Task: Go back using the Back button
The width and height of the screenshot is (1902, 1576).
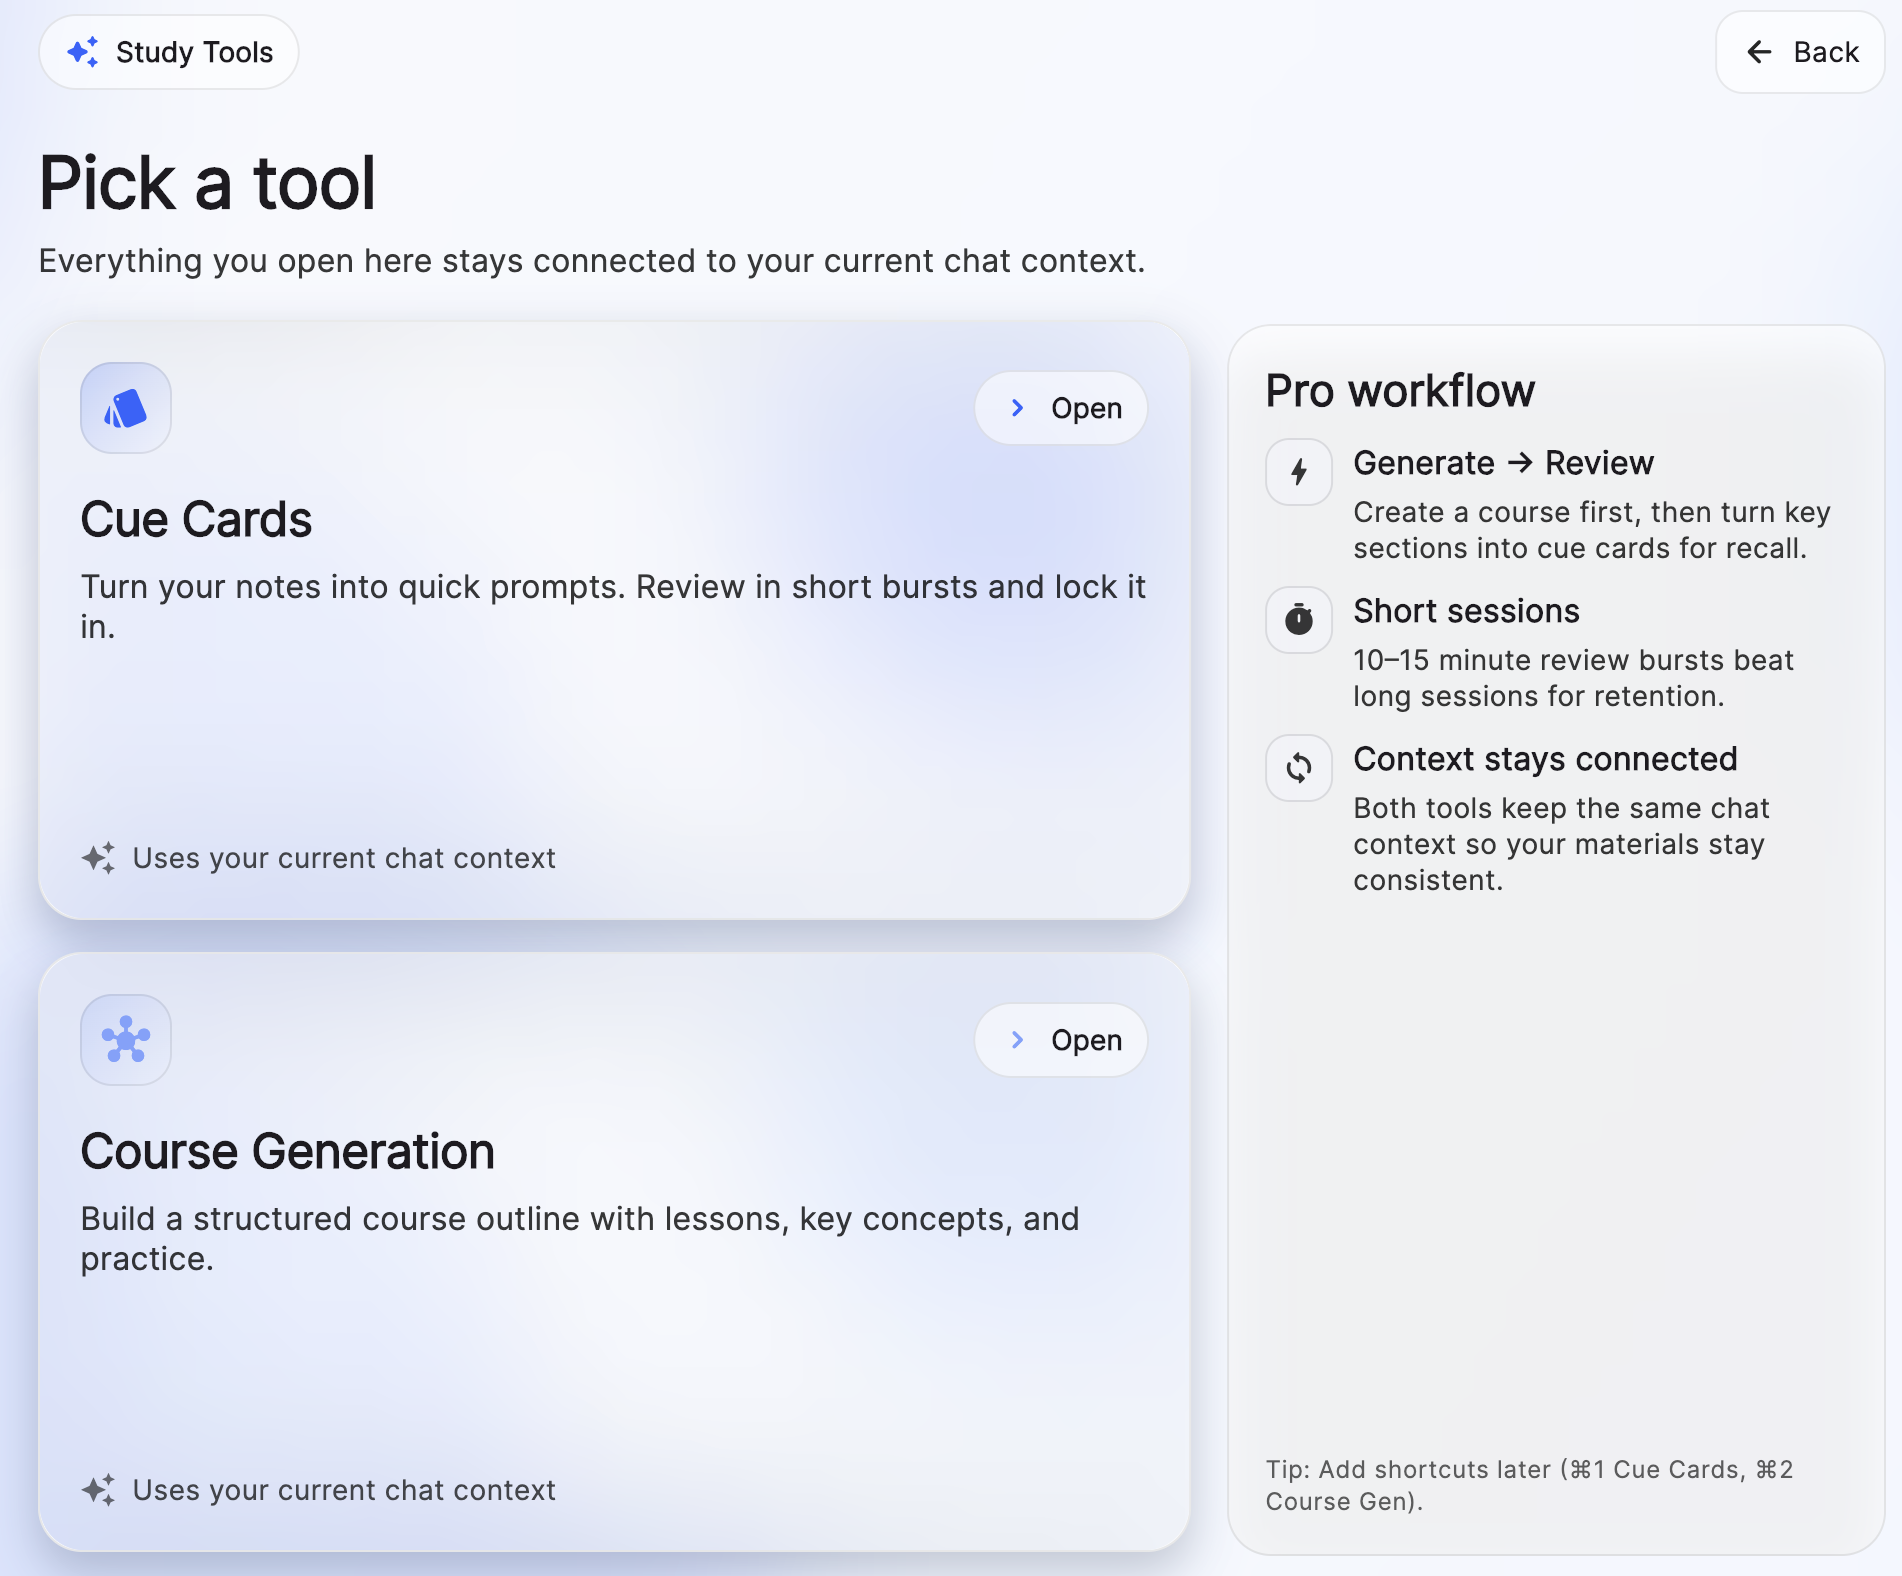Action: 1798,52
